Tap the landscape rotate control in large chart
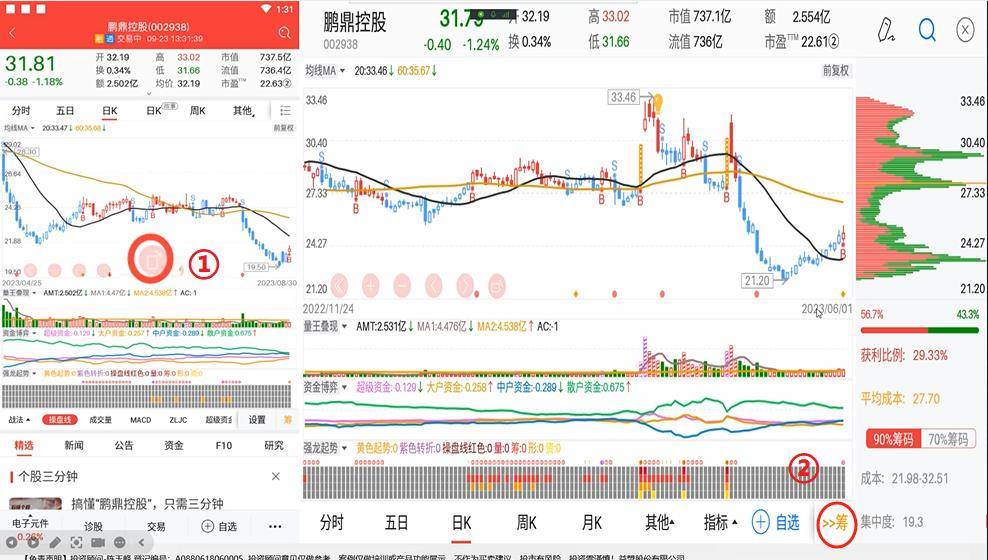This screenshot has height=560, width=988. (497, 285)
